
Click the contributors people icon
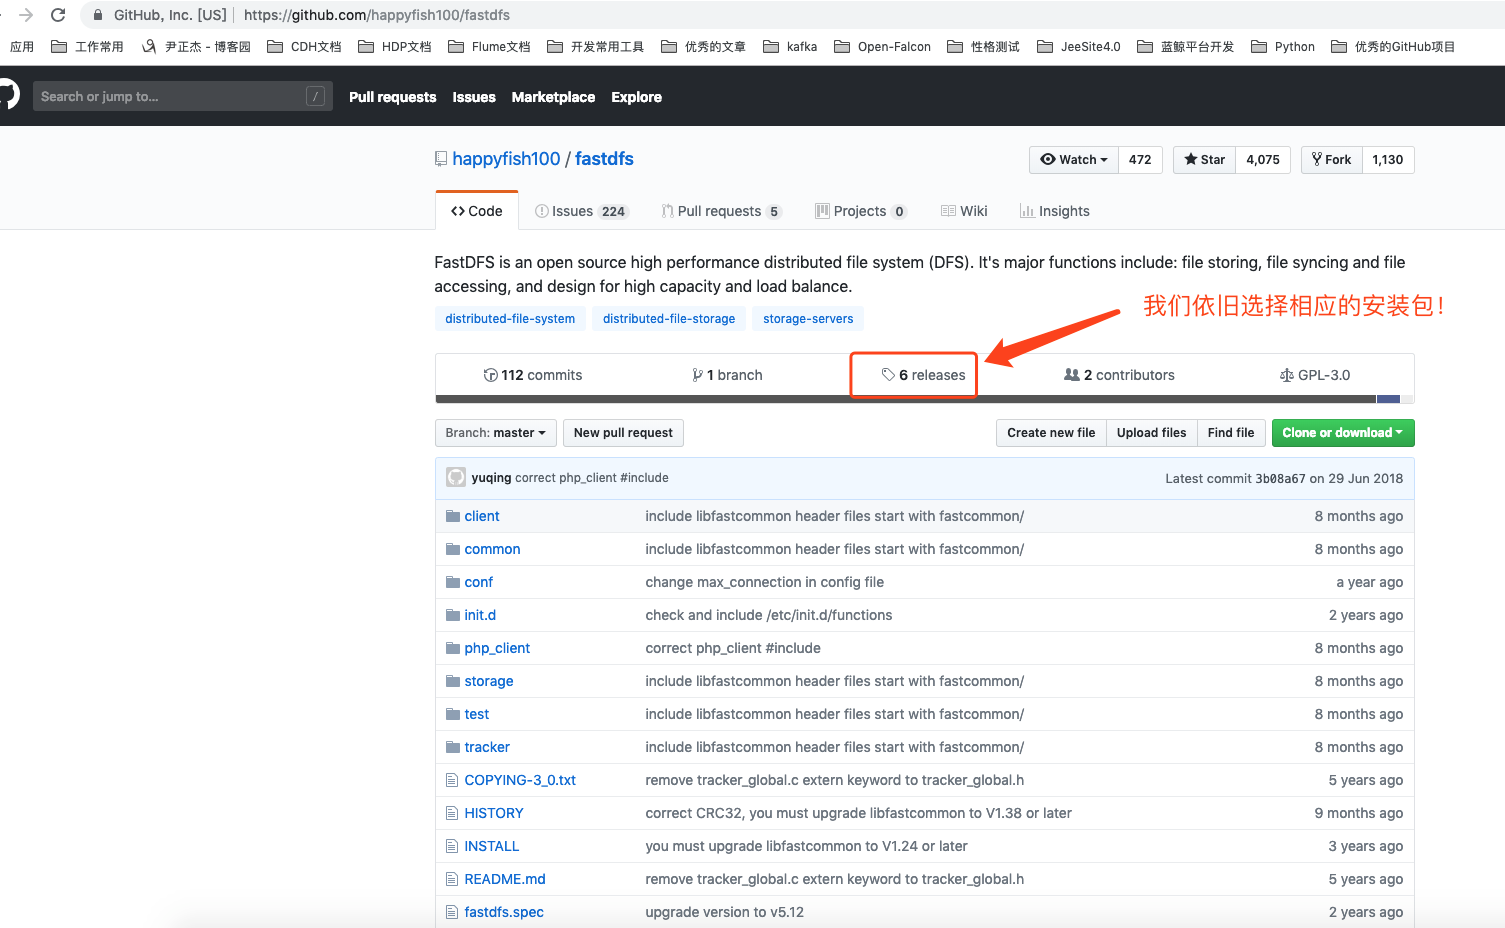(x=1072, y=375)
